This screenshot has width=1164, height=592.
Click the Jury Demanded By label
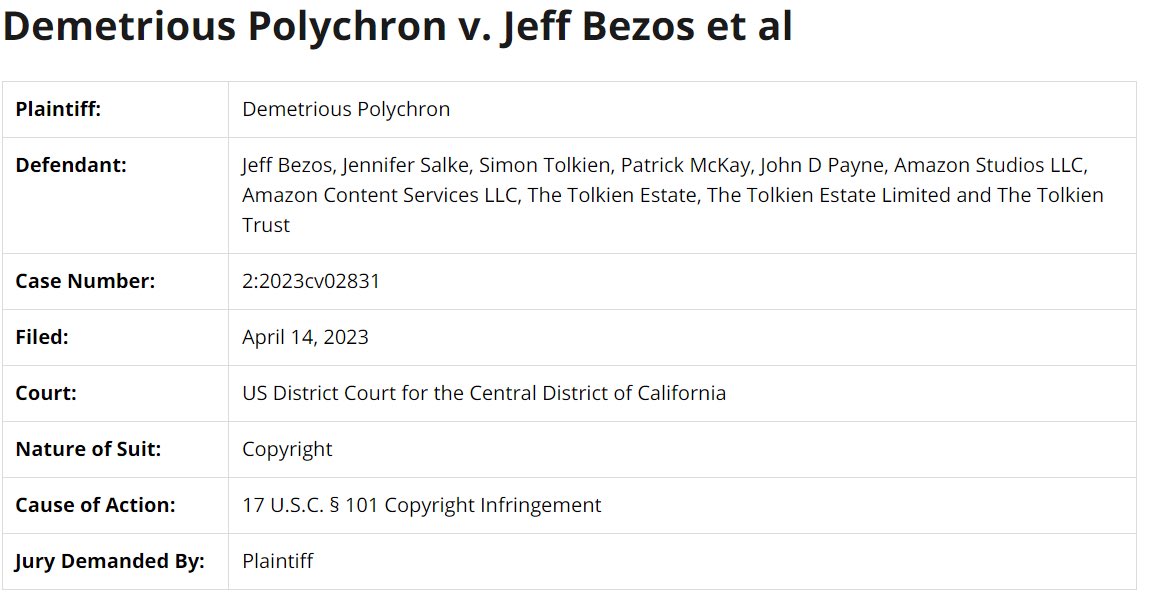109,561
